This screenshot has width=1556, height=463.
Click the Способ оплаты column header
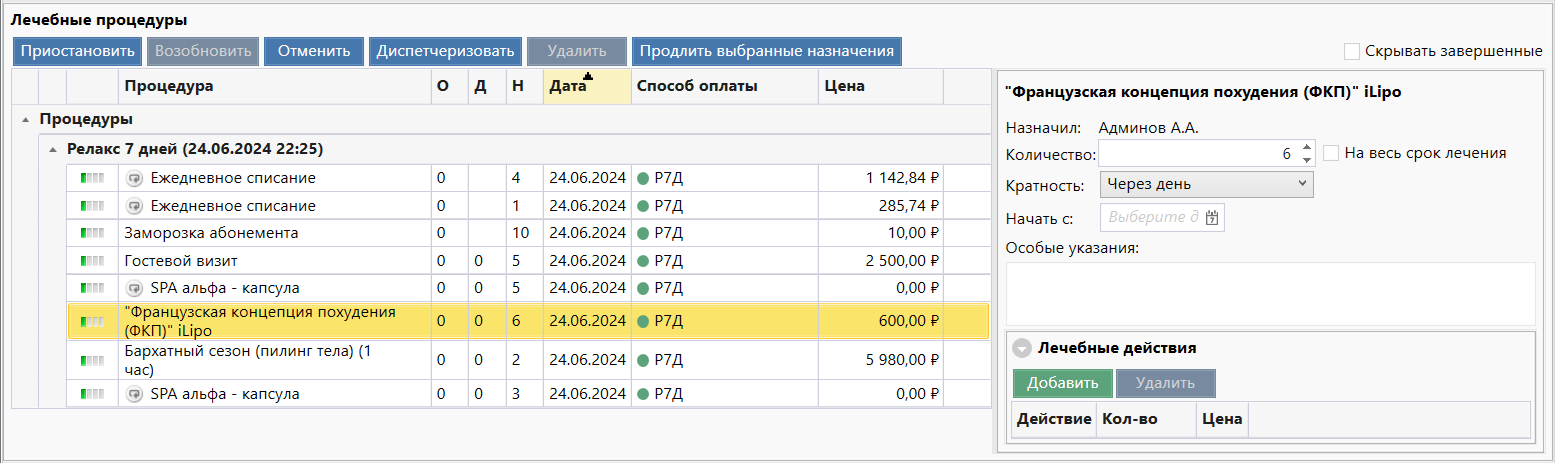723,86
